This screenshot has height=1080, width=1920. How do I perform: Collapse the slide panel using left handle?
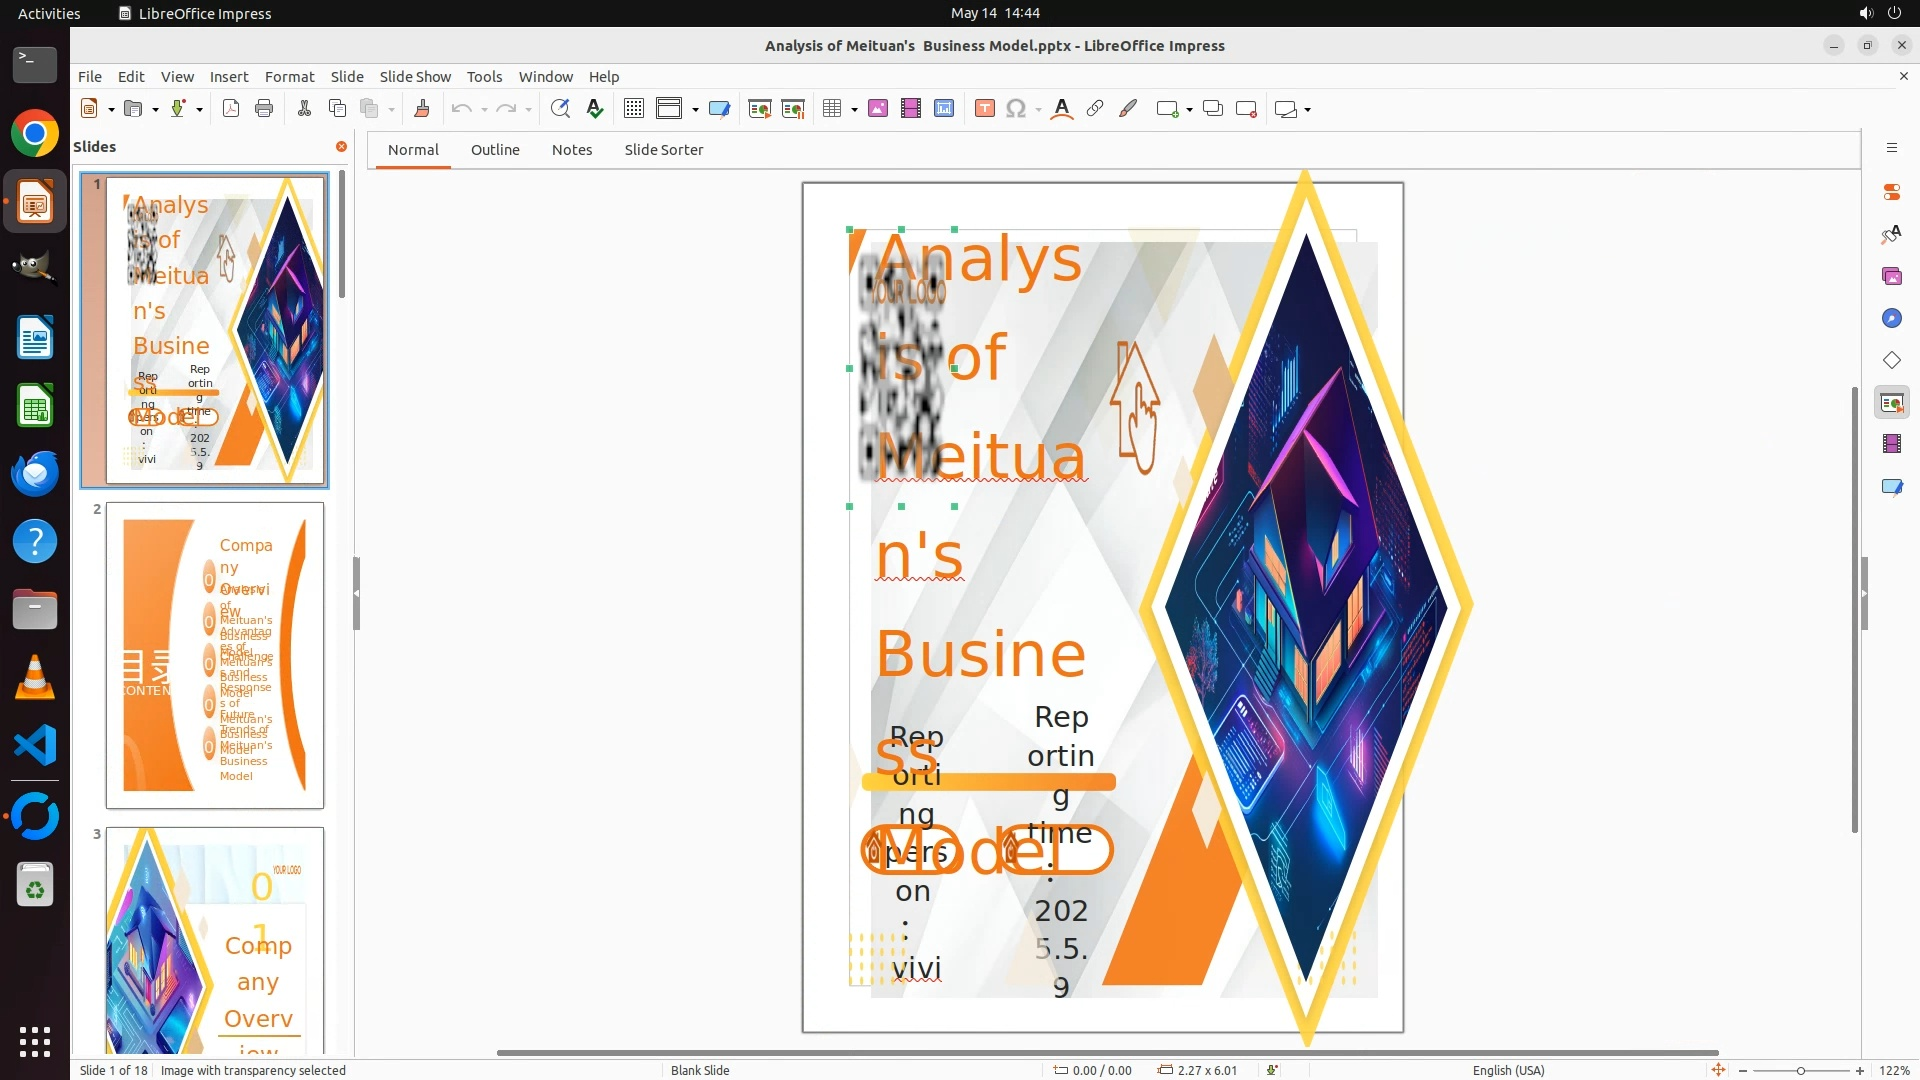tap(356, 593)
